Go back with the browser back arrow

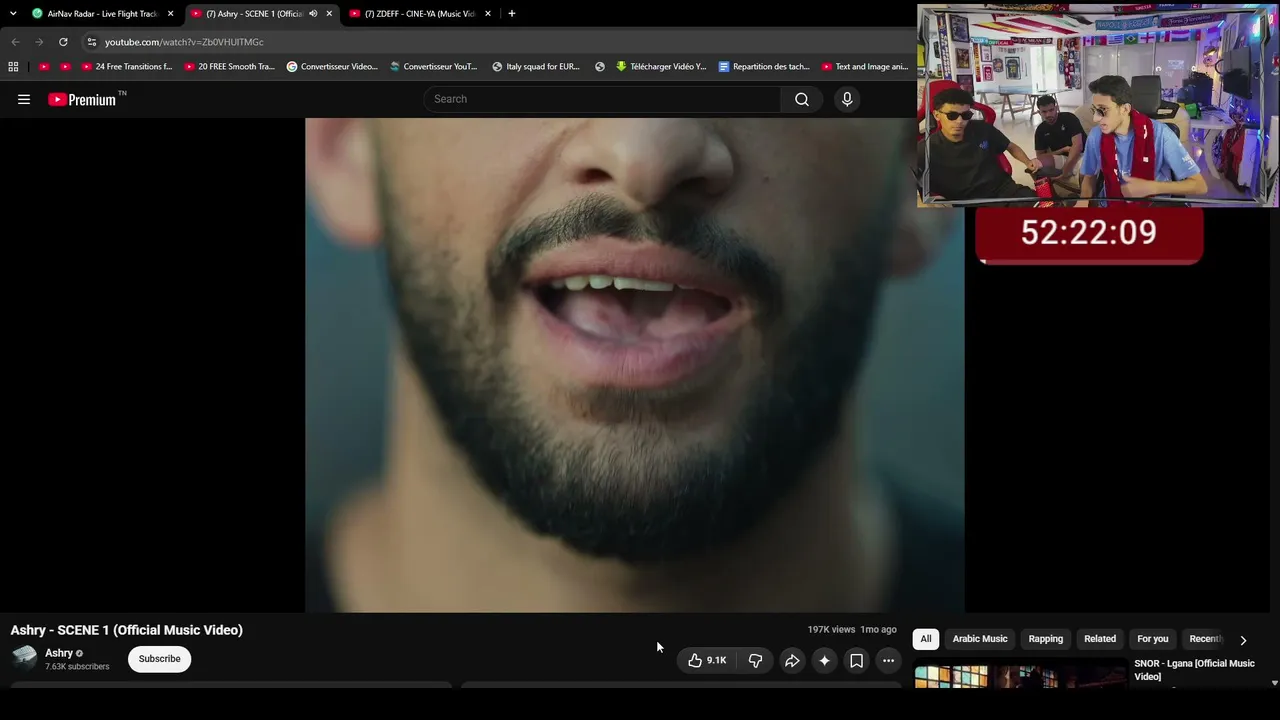click(x=15, y=42)
